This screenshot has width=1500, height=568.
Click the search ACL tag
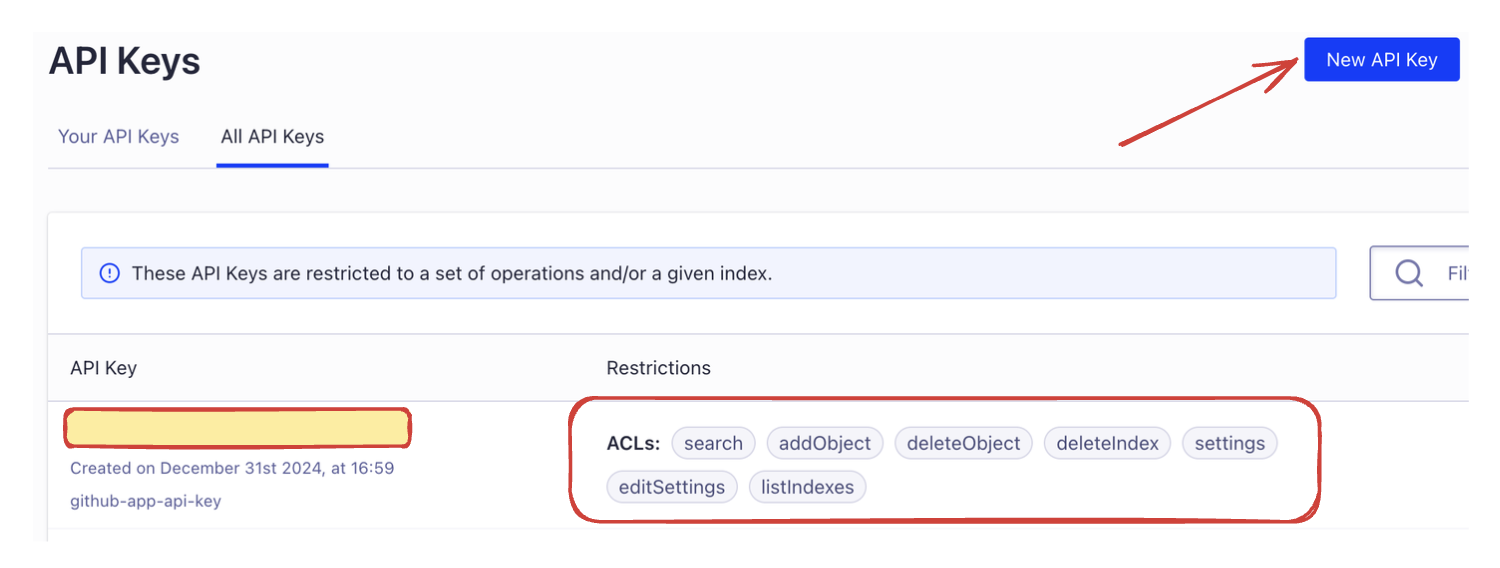click(713, 443)
